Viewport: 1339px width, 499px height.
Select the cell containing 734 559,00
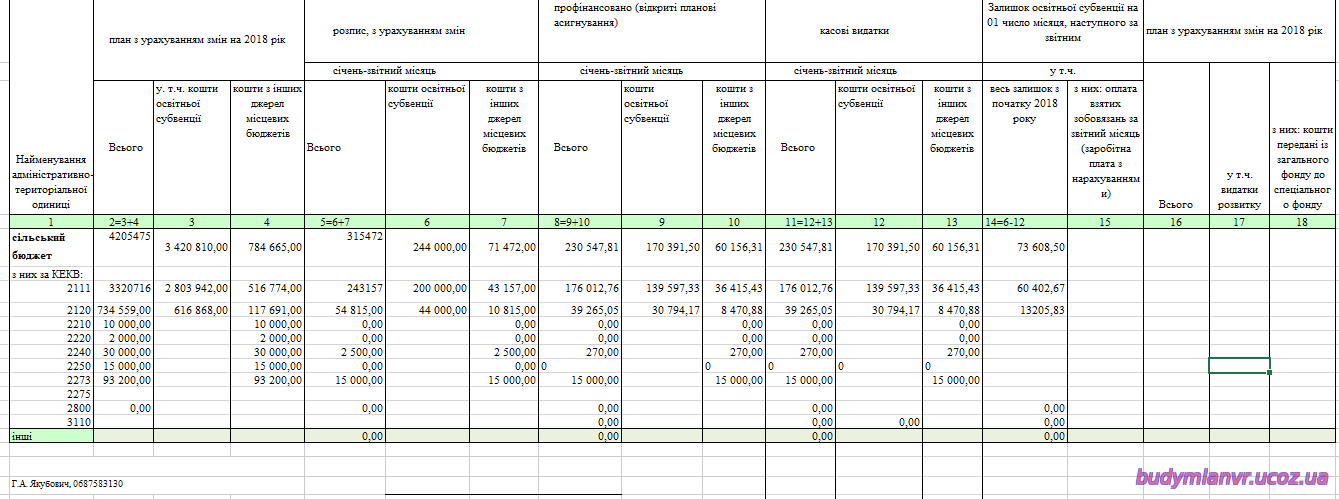123,311
